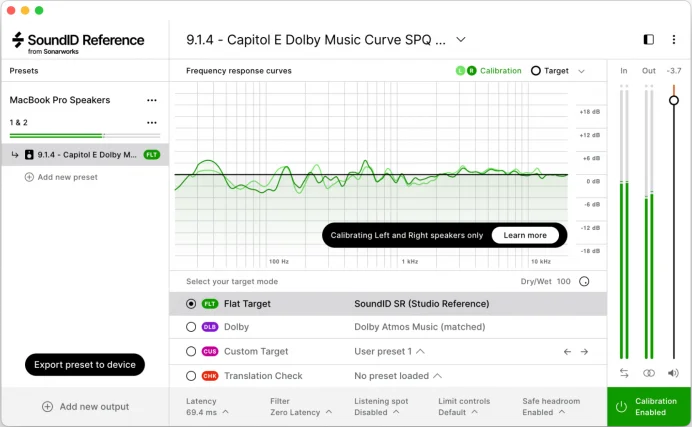The width and height of the screenshot is (692, 427).
Task: Click the Learn more button
Action: tap(525, 236)
